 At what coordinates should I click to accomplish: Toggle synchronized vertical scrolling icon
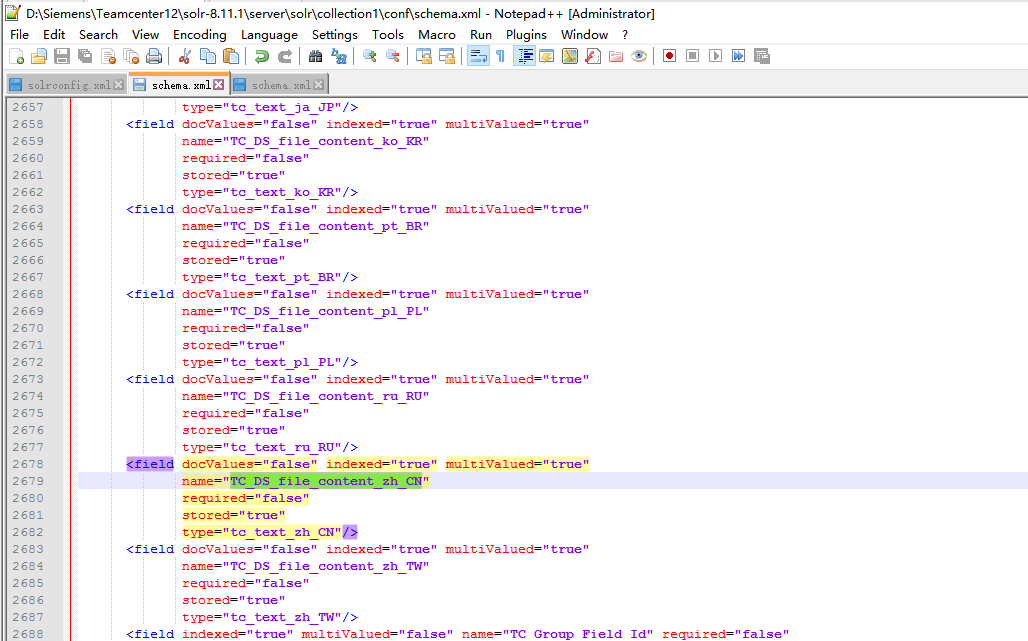tap(424, 56)
